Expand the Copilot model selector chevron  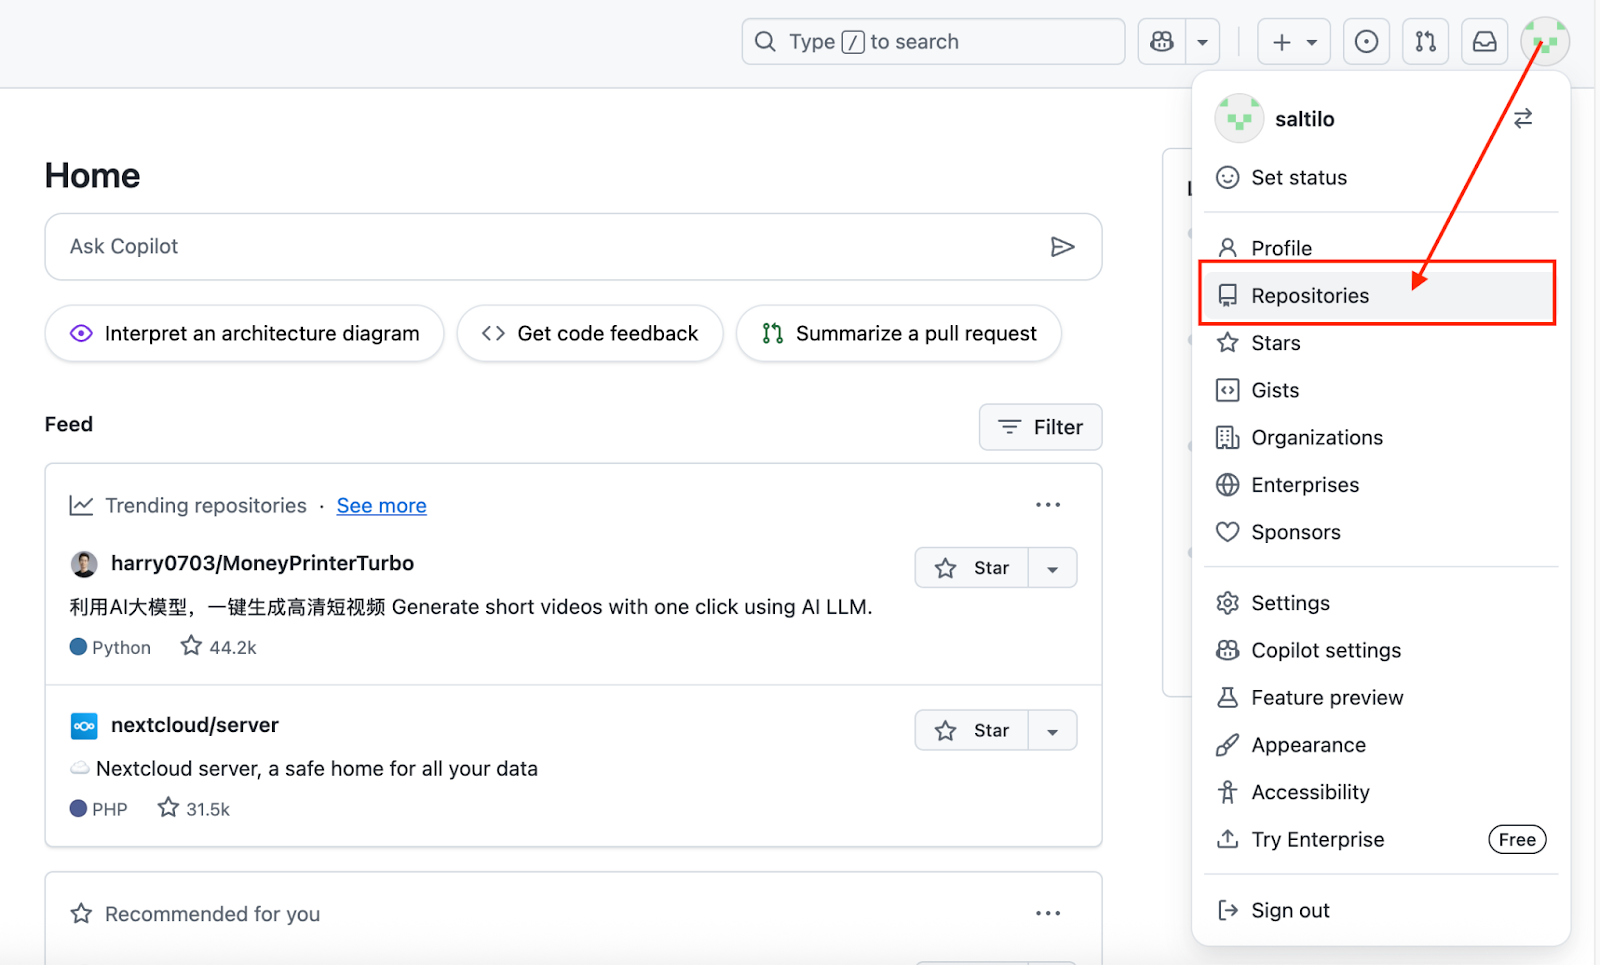click(x=1203, y=41)
